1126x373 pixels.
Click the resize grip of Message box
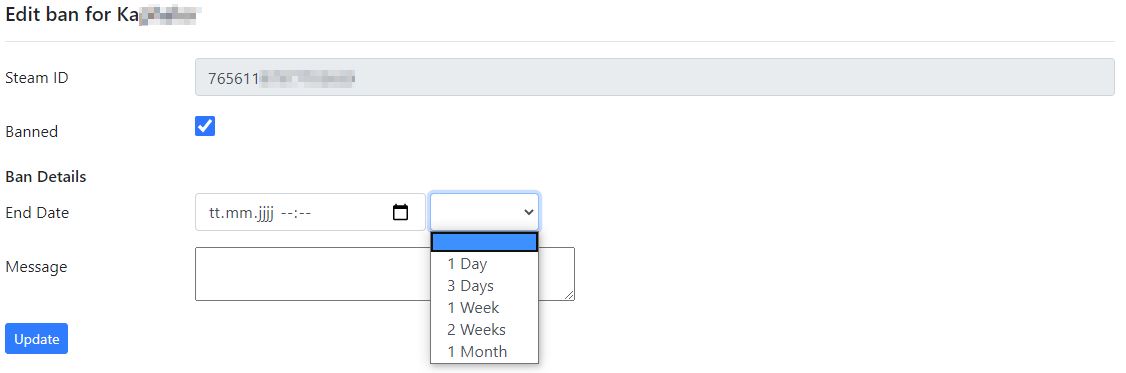tap(569, 295)
